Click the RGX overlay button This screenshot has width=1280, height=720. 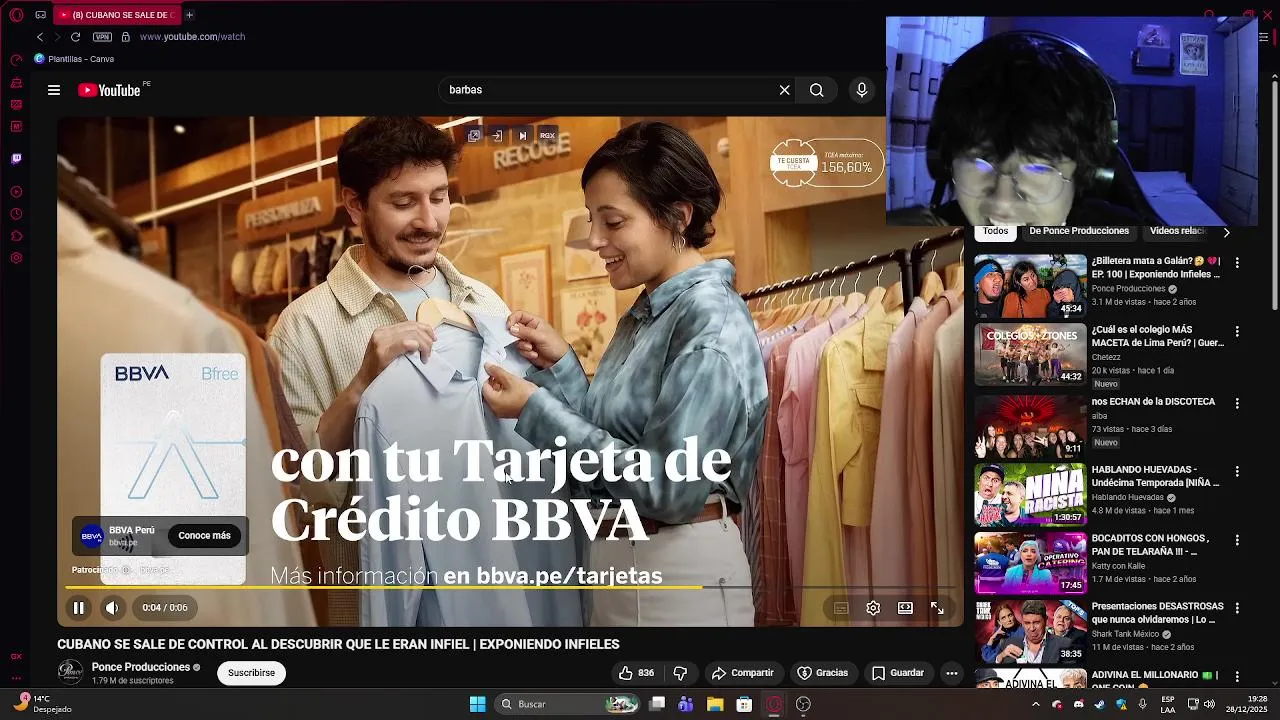click(547, 135)
